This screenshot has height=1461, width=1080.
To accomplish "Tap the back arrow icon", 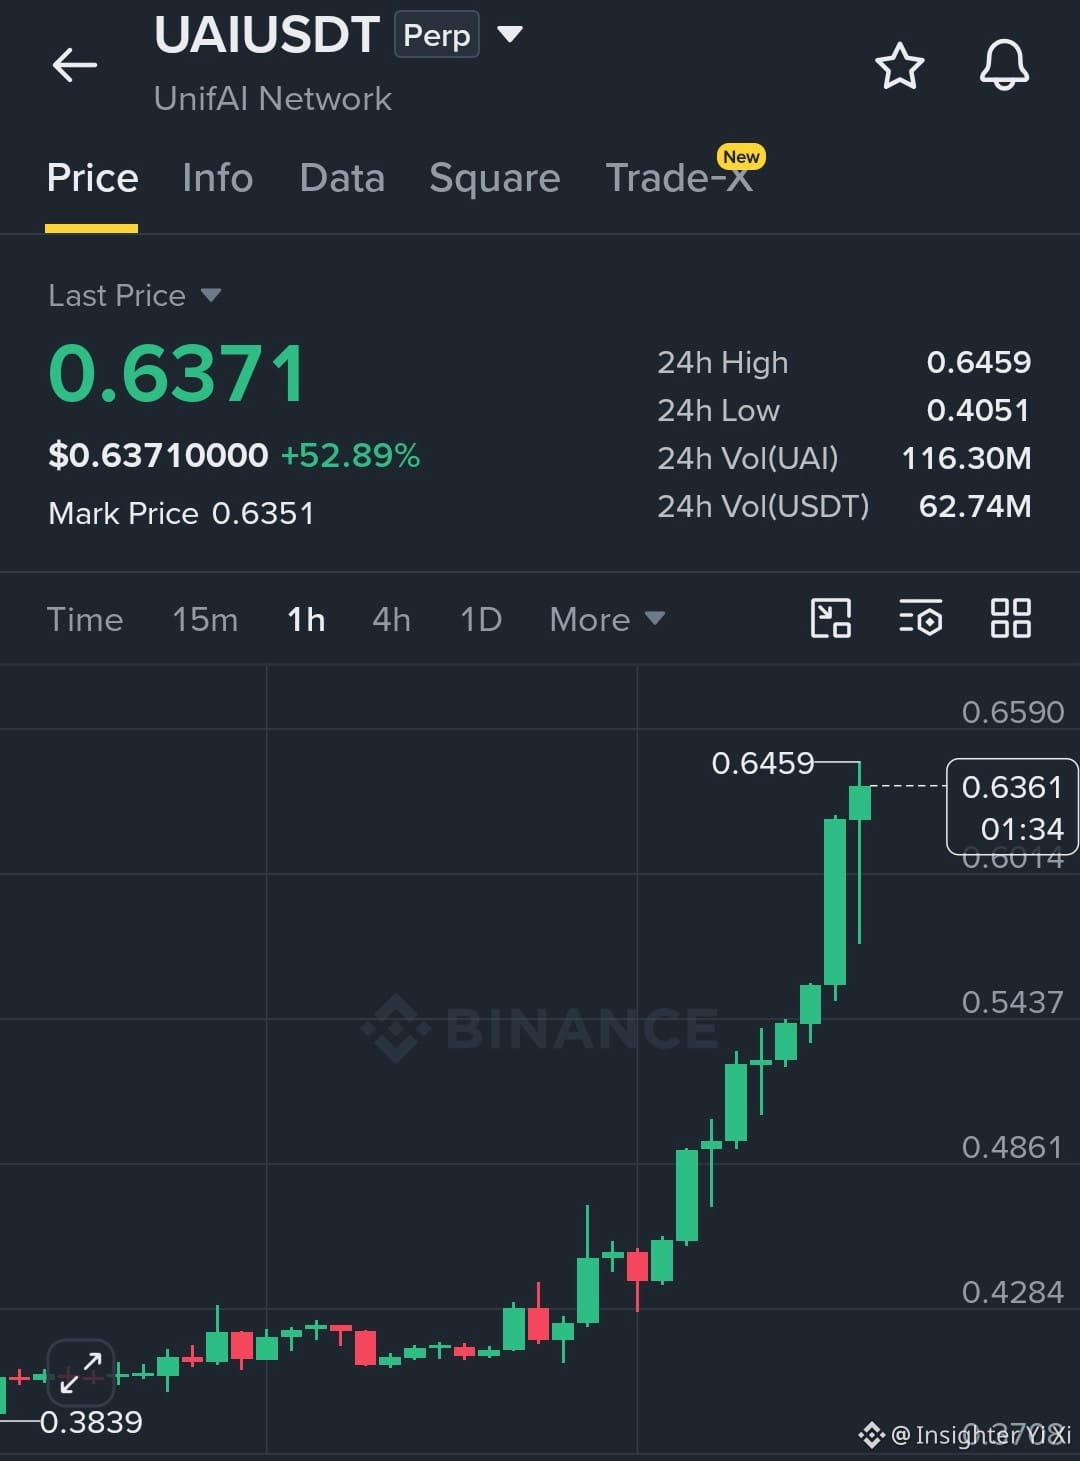I will 75,66.
